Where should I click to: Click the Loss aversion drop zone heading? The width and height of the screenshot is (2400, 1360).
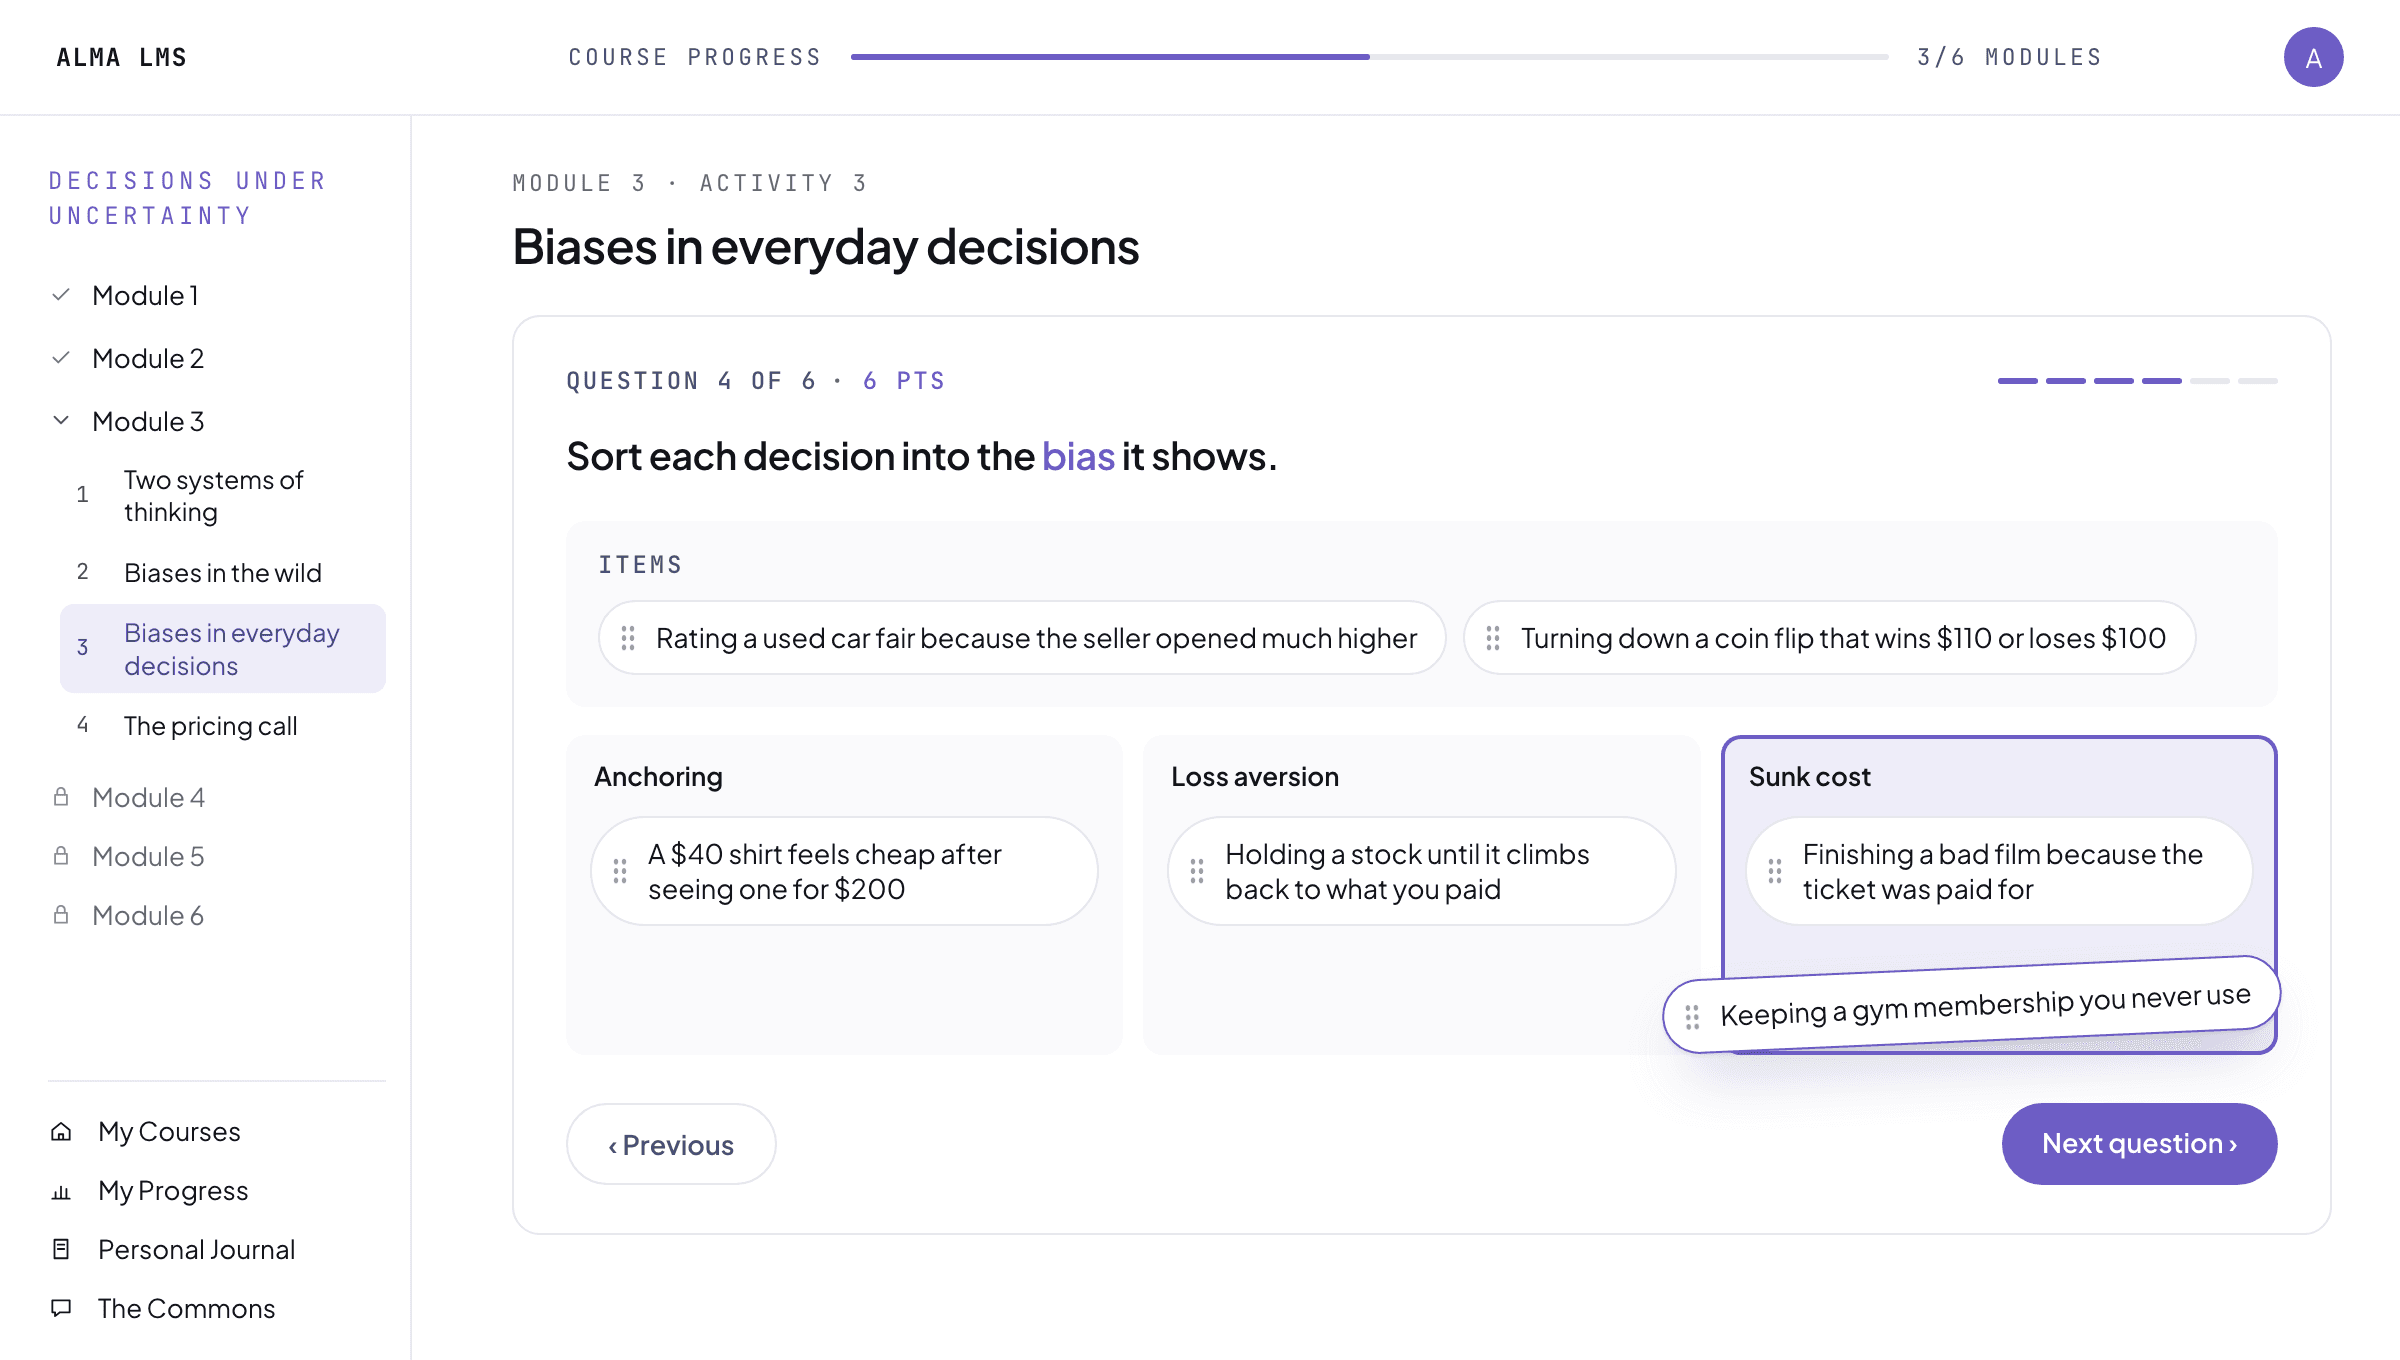pyautogui.click(x=1255, y=777)
